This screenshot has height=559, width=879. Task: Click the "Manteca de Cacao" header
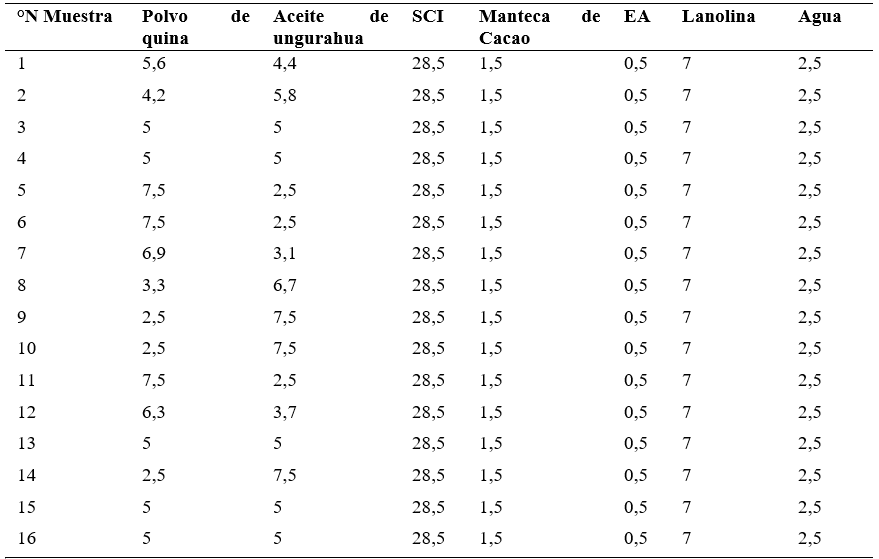click(x=539, y=27)
